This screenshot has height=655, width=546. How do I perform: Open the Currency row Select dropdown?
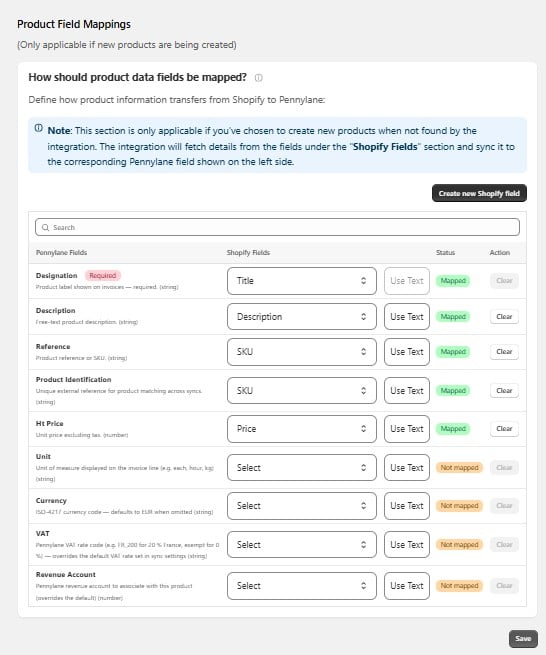[302, 506]
